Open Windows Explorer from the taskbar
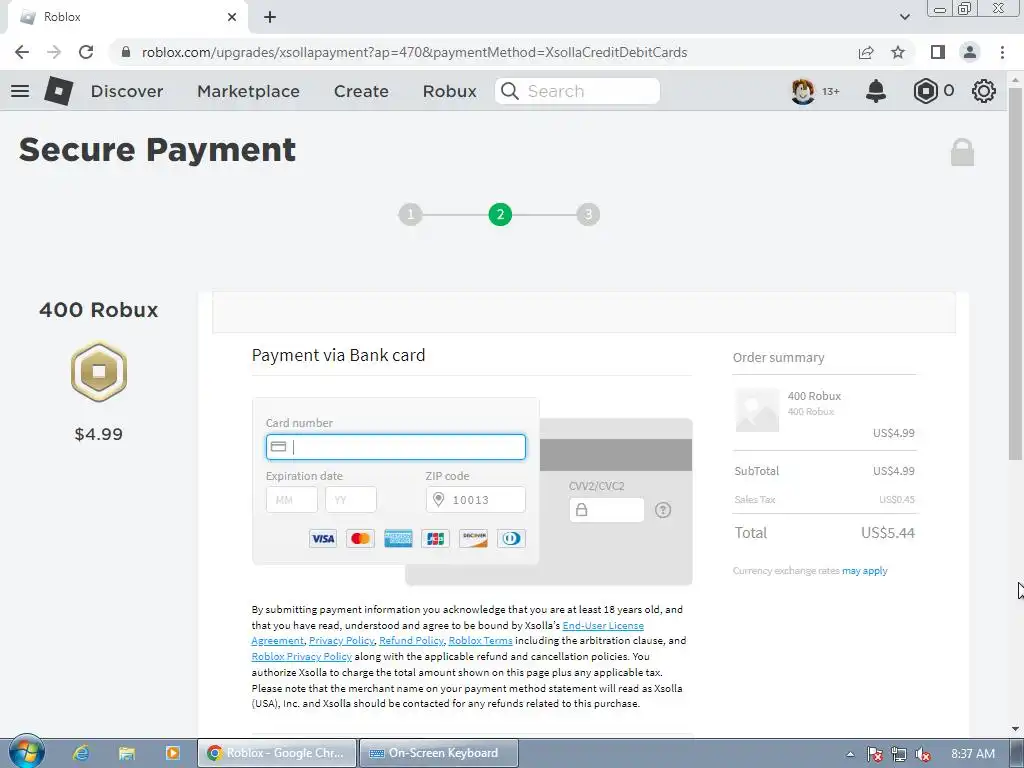 [127, 753]
